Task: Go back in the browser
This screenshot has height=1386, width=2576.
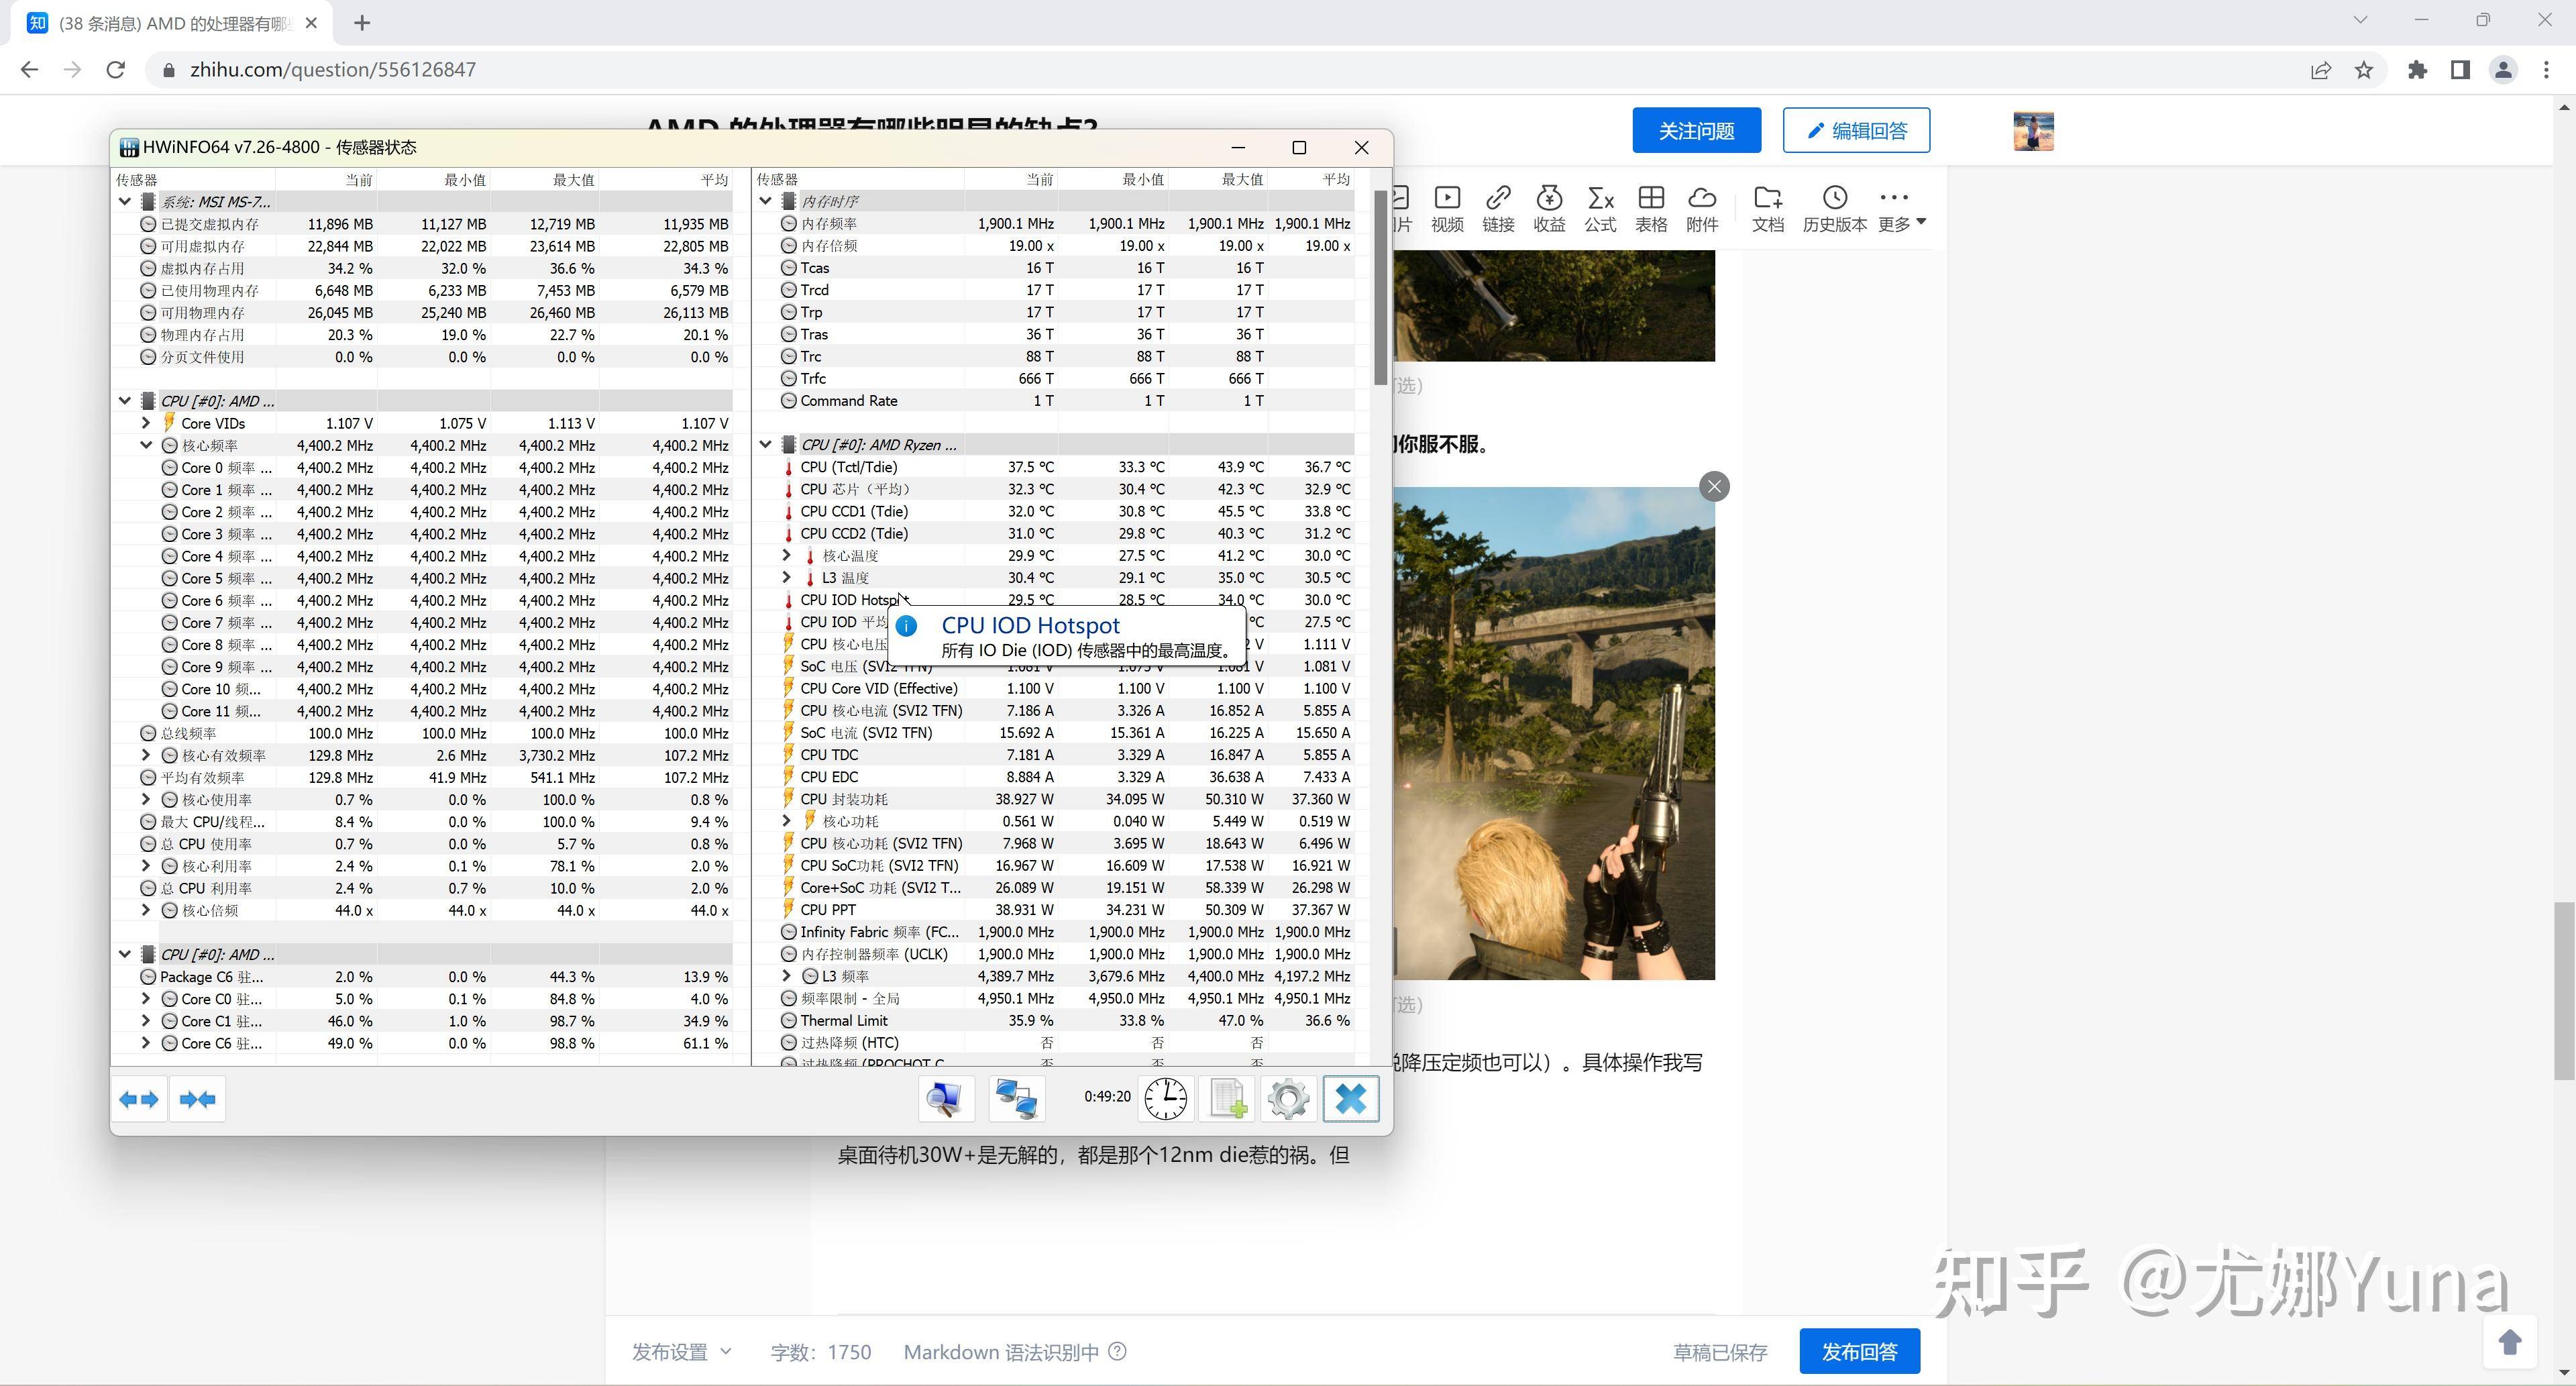Action: click(30, 70)
